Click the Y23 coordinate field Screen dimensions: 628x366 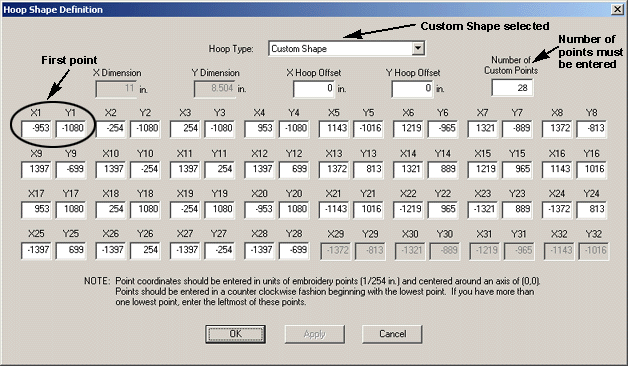coord(518,210)
